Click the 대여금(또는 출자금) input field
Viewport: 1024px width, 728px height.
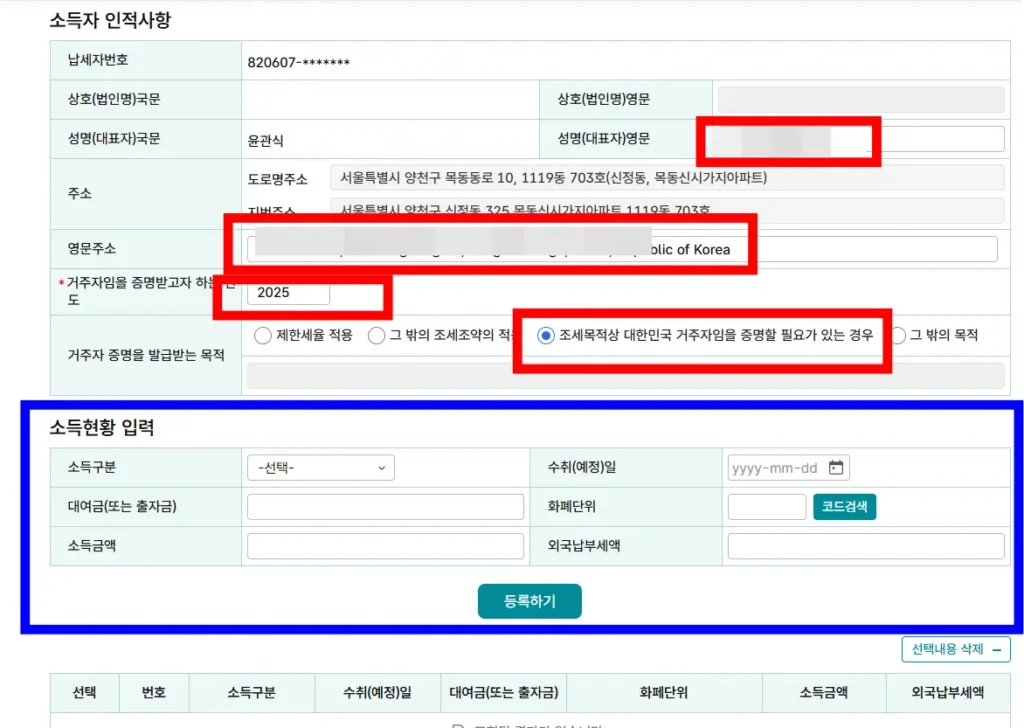point(385,507)
